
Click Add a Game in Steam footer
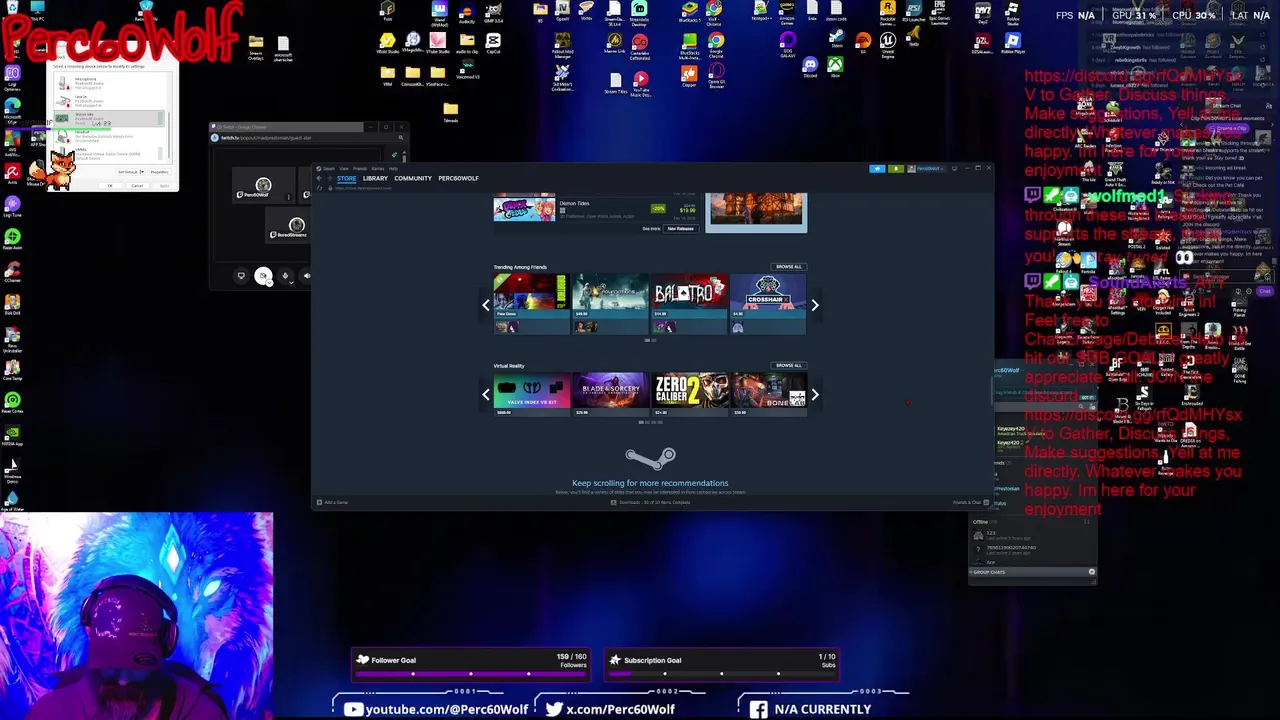tap(332, 502)
